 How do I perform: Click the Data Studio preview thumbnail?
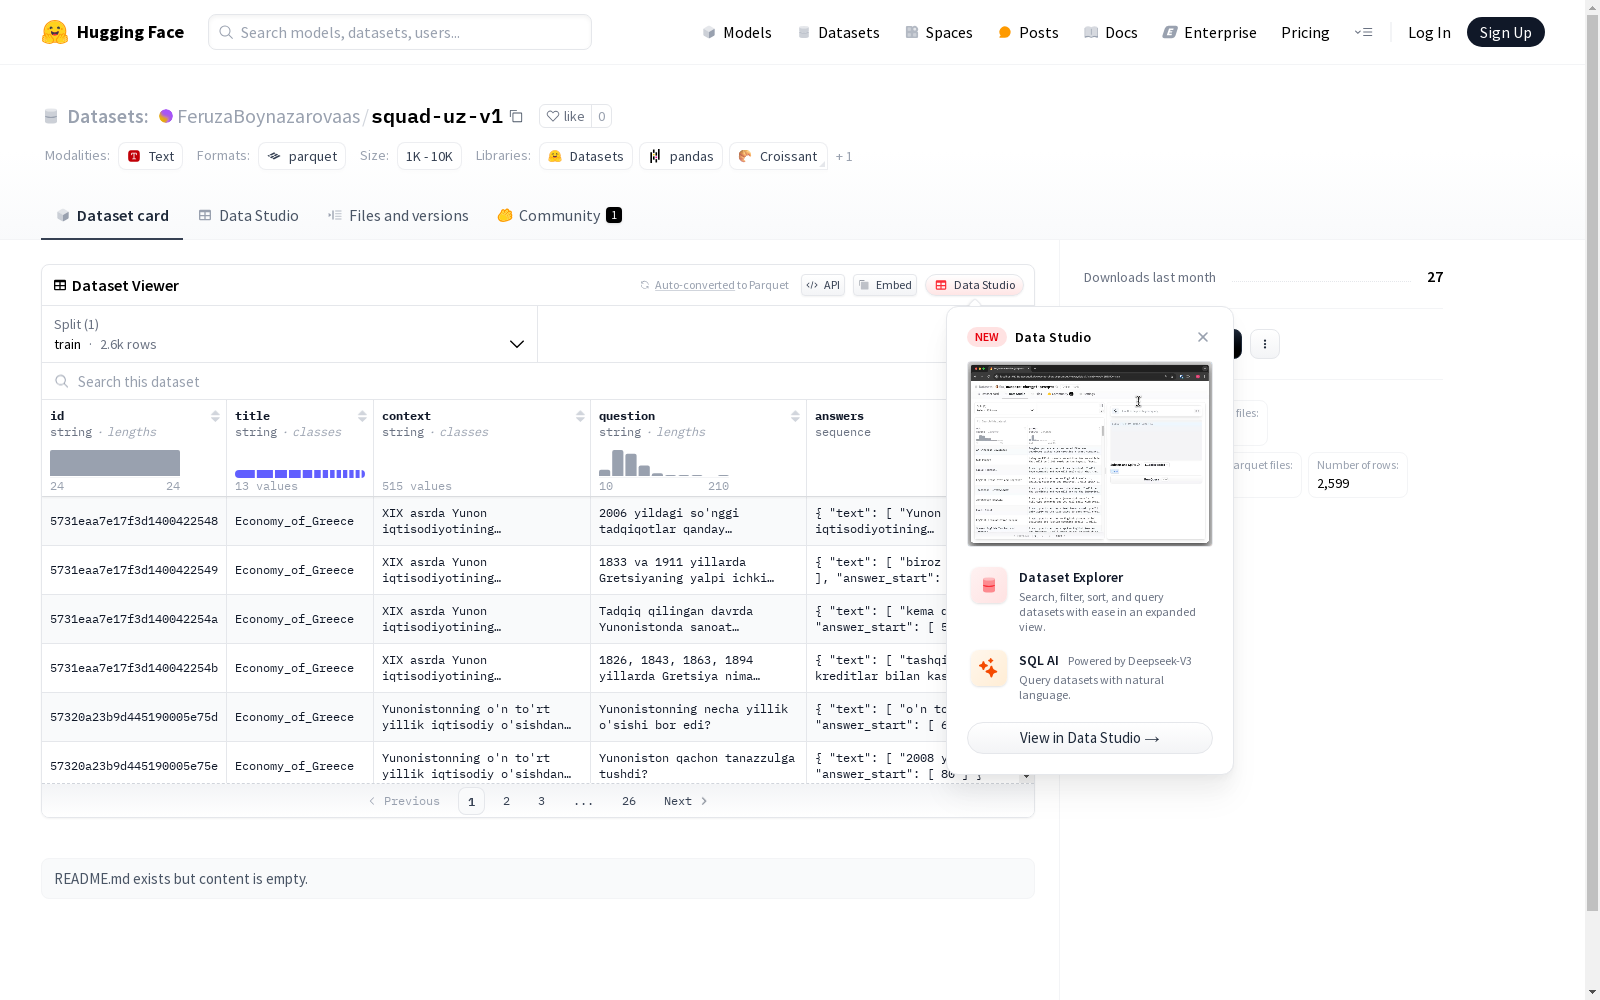(1090, 454)
